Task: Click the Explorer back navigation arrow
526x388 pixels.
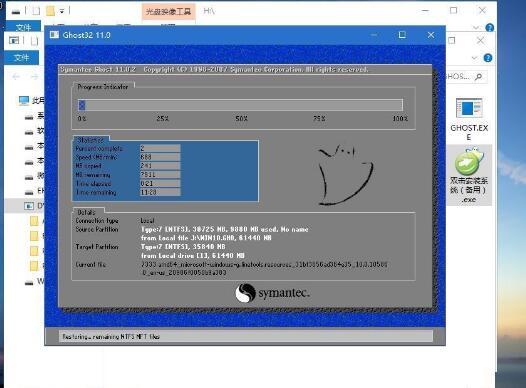Action: 16,77
